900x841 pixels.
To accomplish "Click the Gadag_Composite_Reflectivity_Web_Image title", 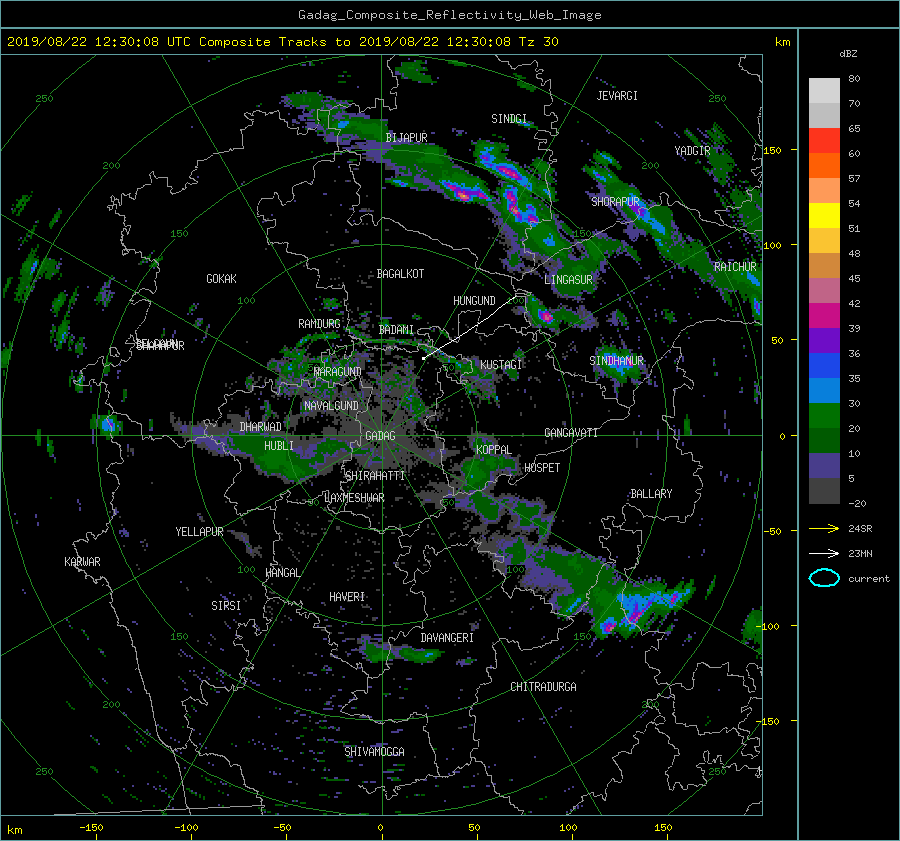I will click(x=449, y=15).
